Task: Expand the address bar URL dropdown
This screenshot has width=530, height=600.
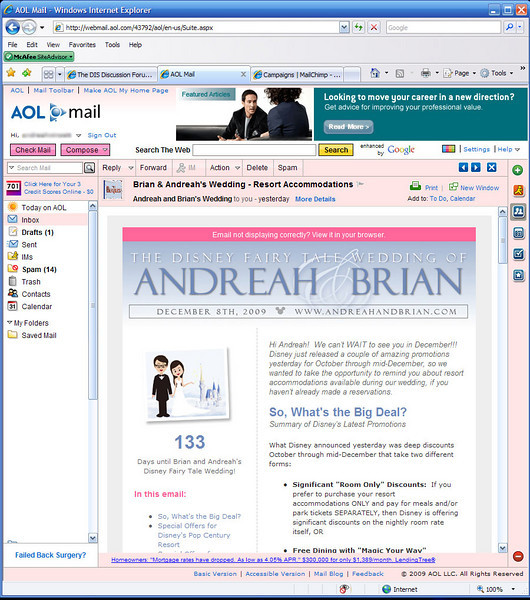Action: [344, 28]
